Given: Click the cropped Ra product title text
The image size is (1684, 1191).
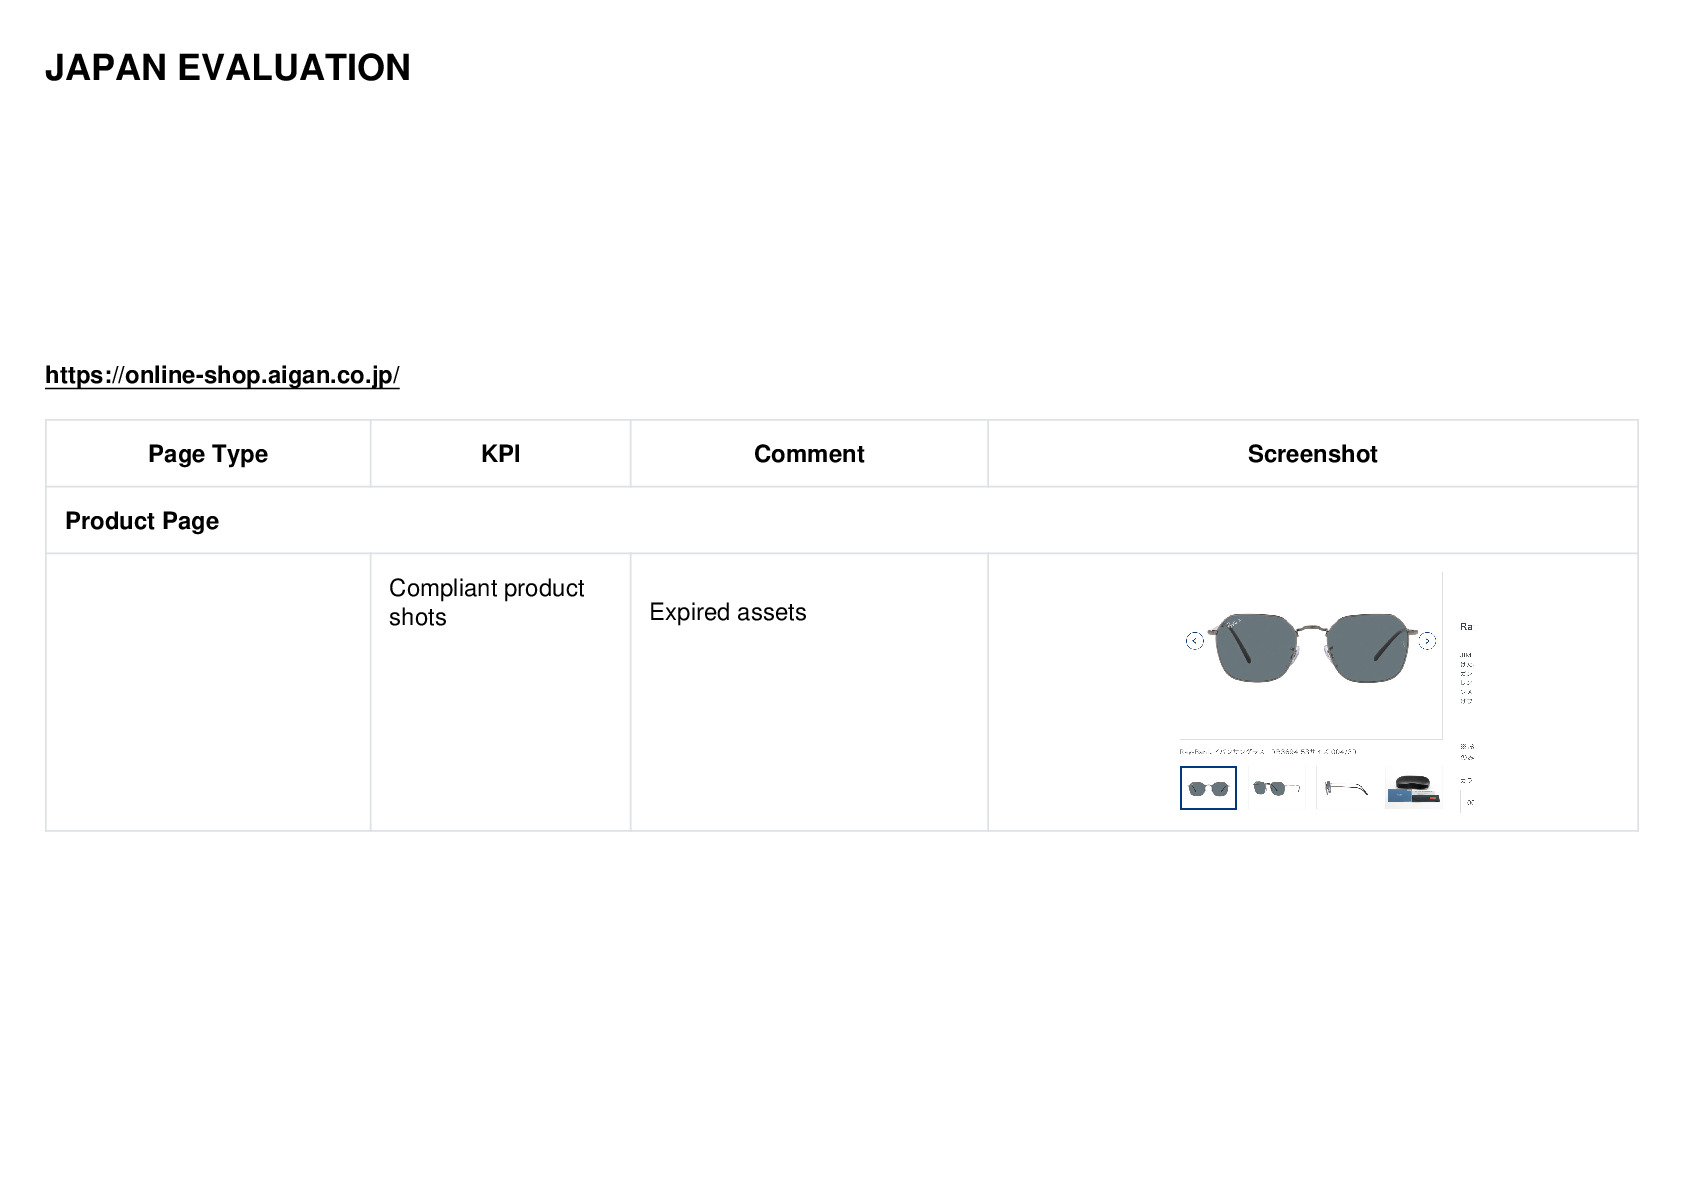Looking at the screenshot, I should click(x=1466, y=627).
